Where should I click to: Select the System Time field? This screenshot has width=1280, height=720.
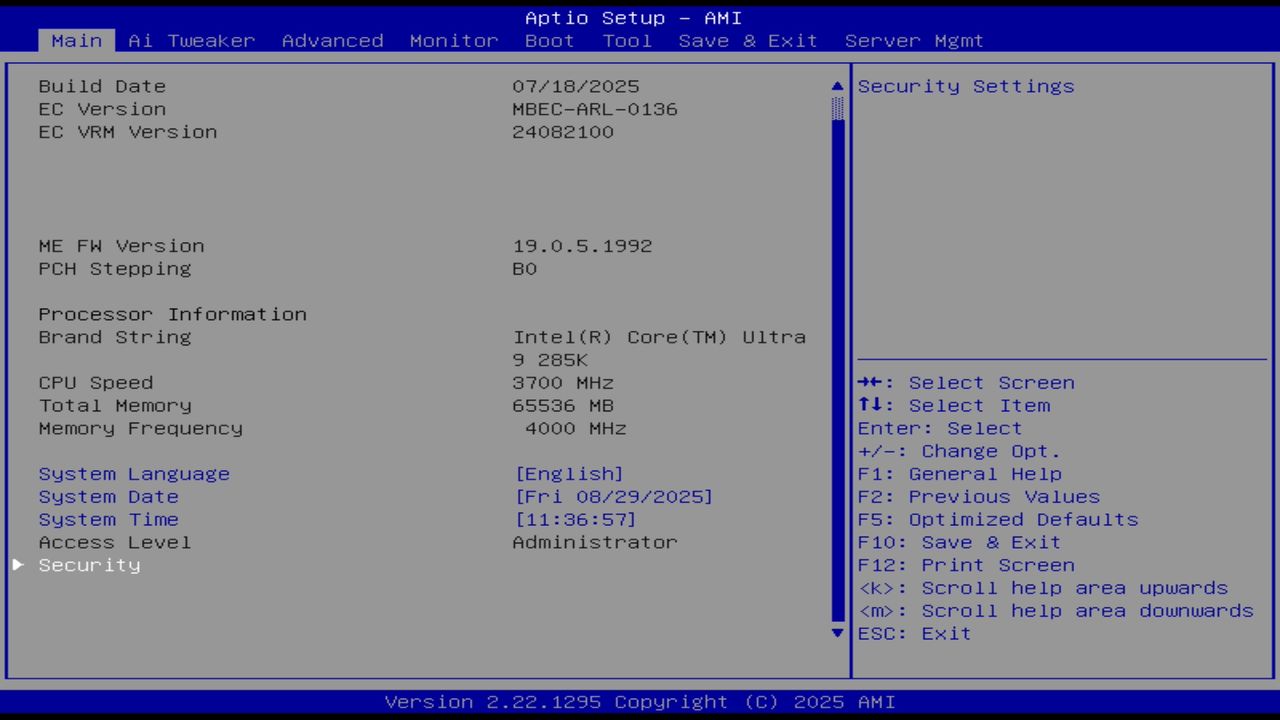tap(108, 519)
